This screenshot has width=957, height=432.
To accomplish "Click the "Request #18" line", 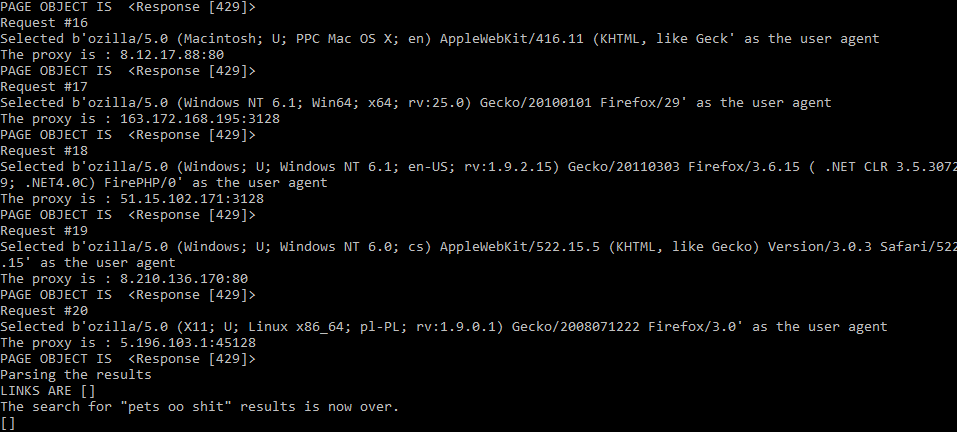I will coord(44,151).
